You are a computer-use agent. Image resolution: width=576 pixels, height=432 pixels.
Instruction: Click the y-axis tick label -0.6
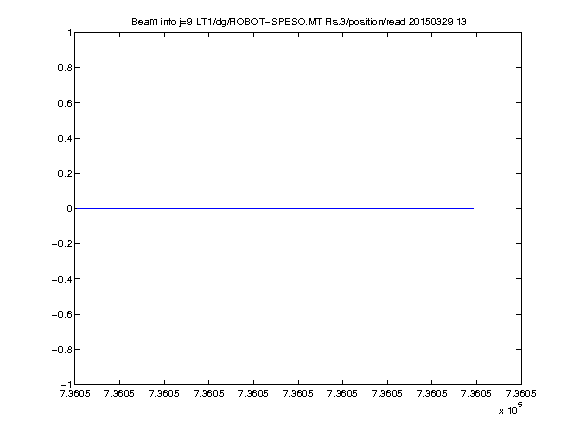[x=61, y=314]
